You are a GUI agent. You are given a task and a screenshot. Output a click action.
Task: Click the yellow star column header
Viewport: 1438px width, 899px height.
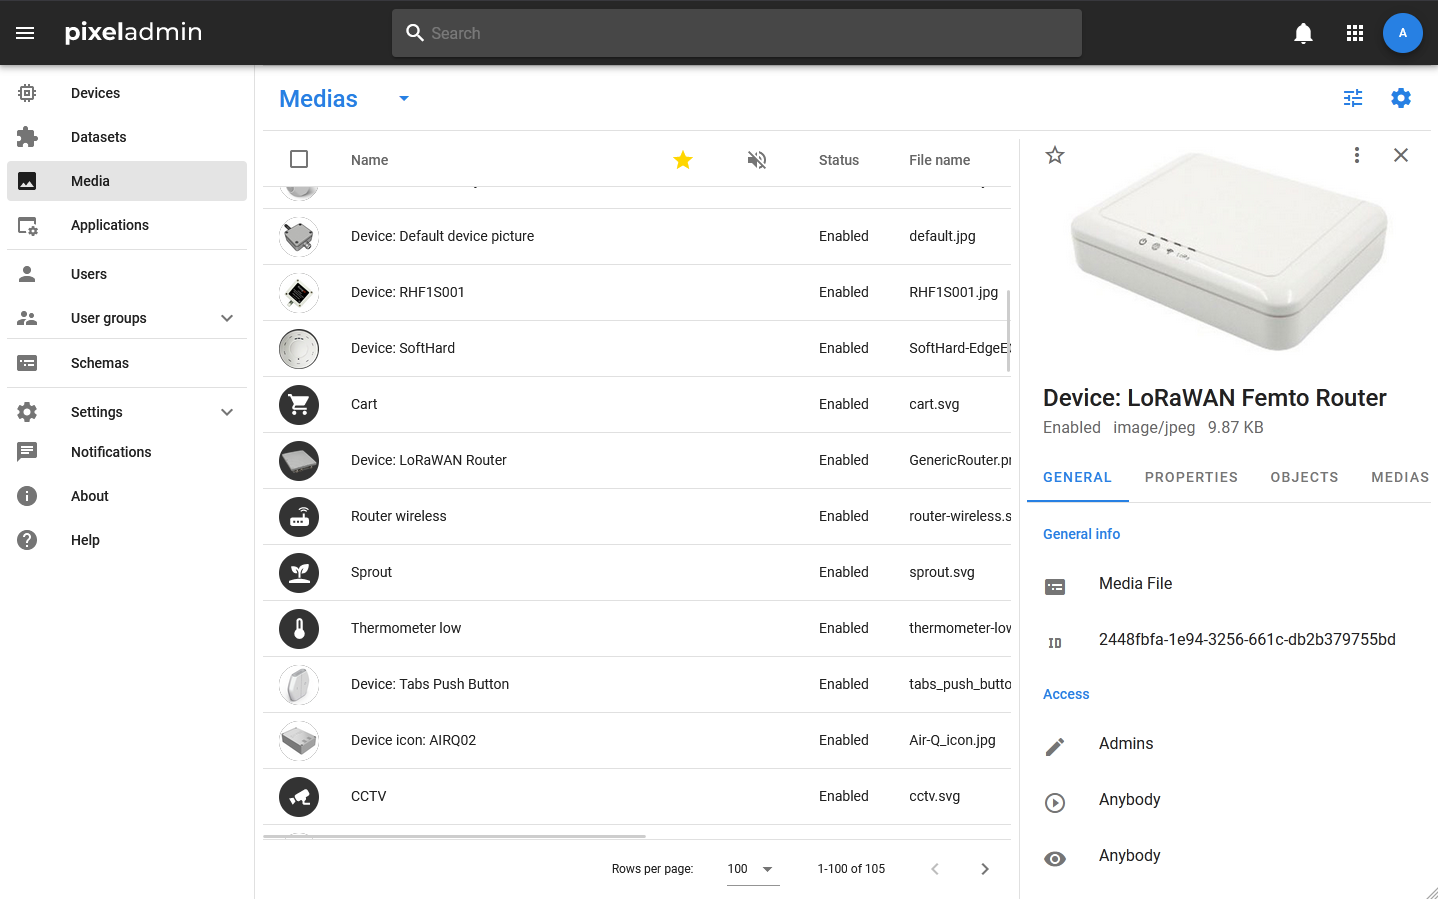[683, 160]
